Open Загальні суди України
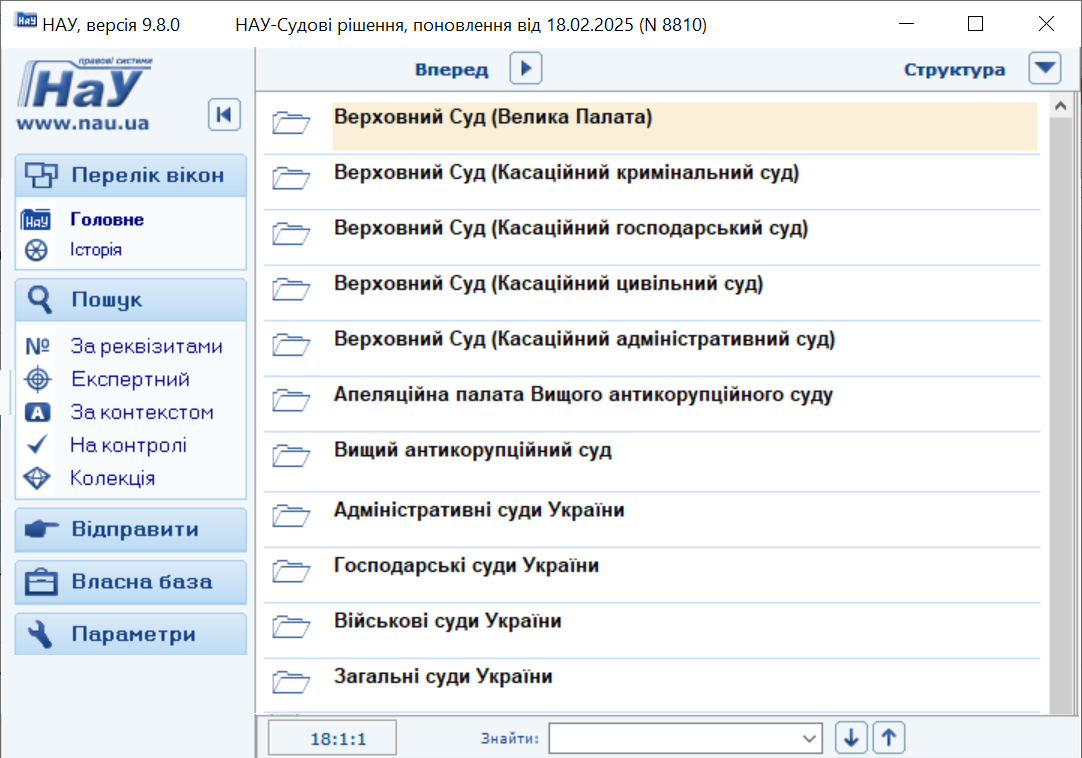This screenshot has height=758, width=1082. click(443, 676)
